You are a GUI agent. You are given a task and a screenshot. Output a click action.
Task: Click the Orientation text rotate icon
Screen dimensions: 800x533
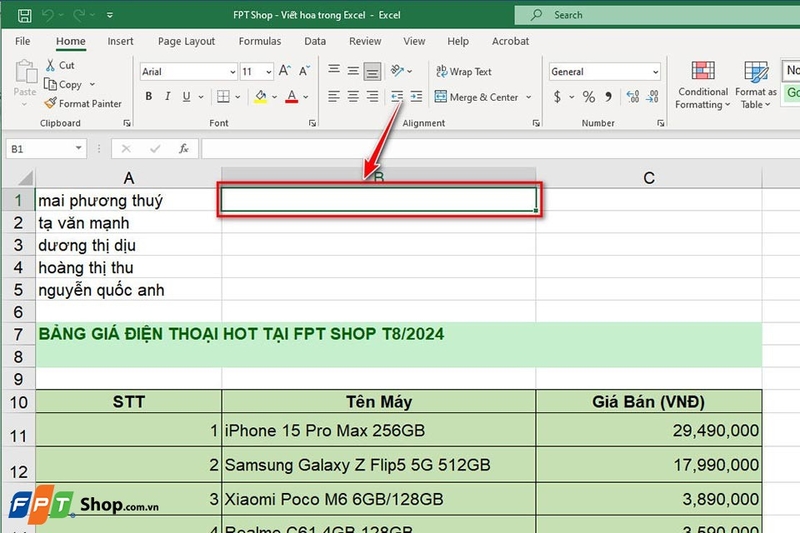coord(397,70)
